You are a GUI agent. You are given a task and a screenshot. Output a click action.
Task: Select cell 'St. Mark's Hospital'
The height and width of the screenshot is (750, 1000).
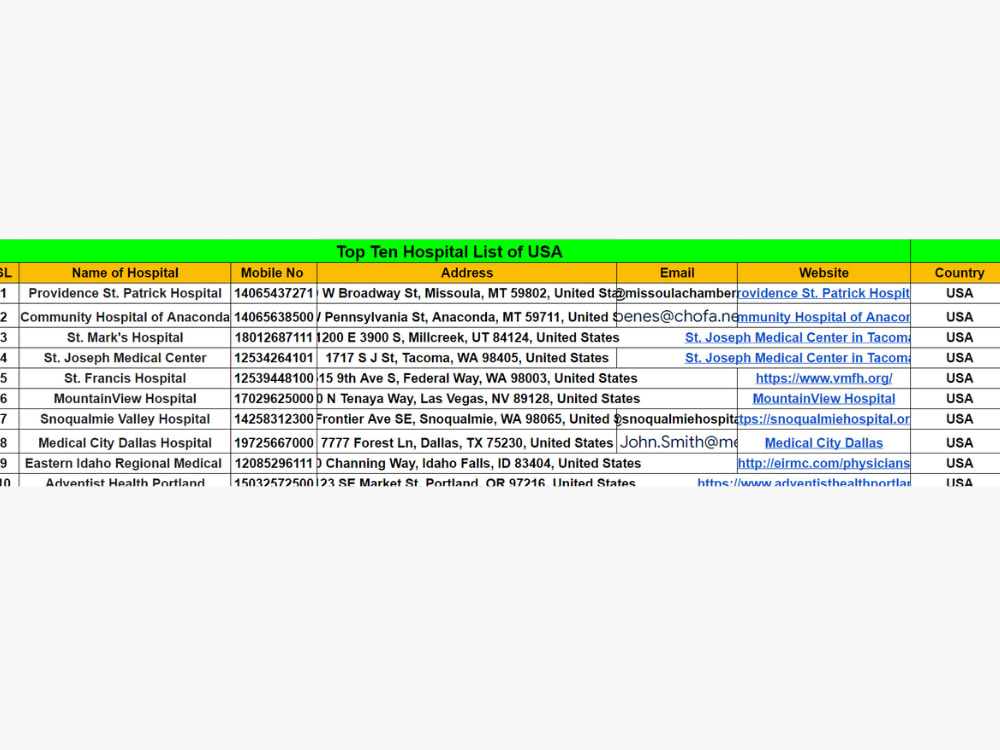point(125,337)
